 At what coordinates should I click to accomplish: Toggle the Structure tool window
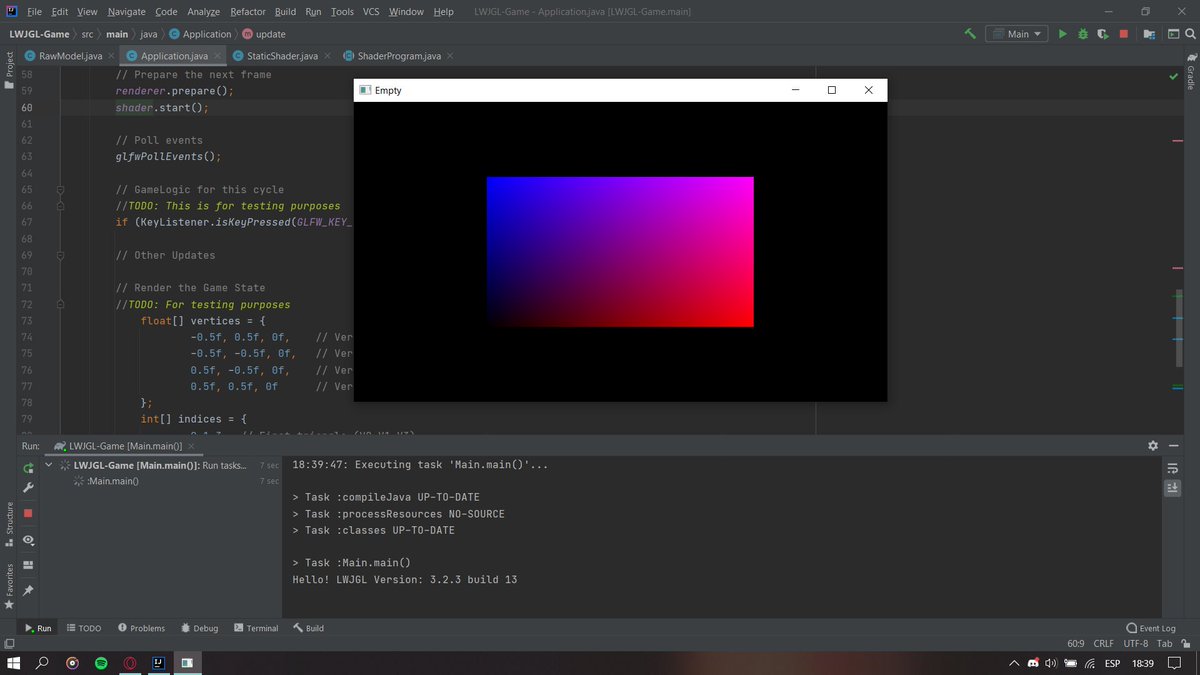(9, 523)
